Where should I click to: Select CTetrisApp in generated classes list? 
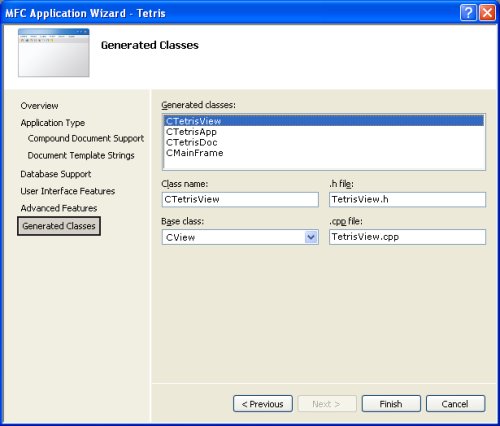coord(324,132)
